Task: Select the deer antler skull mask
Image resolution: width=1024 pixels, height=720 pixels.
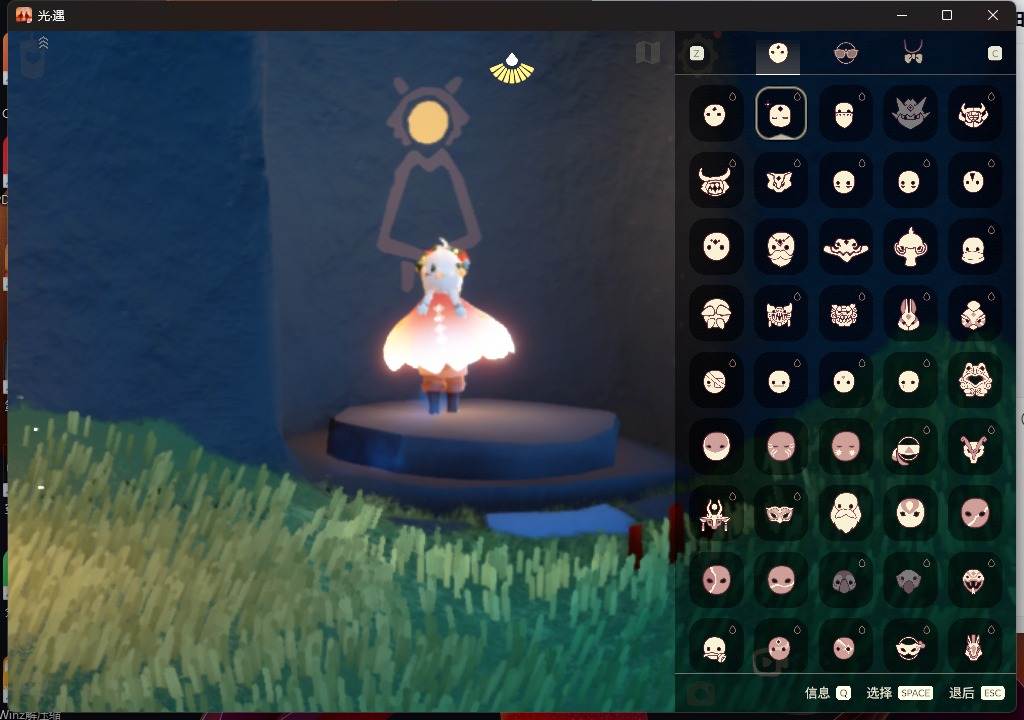Action: pos(974,448)
